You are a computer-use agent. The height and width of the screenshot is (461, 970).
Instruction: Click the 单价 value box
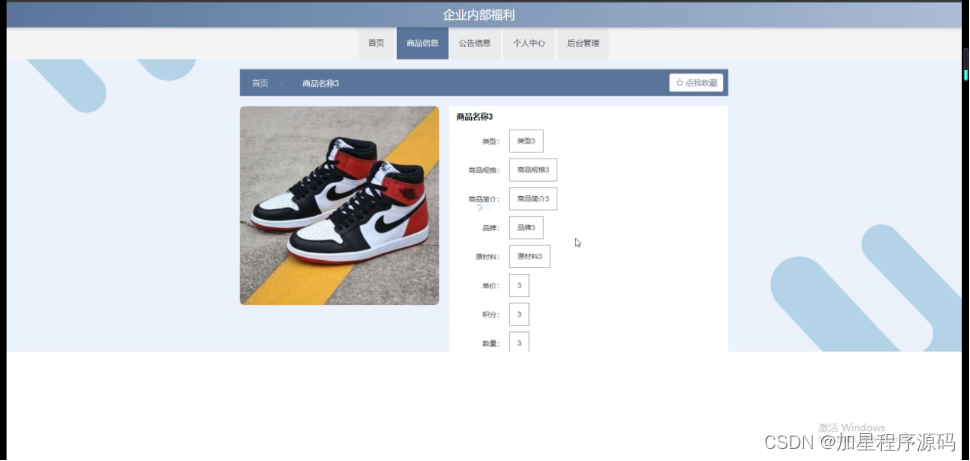519,285
